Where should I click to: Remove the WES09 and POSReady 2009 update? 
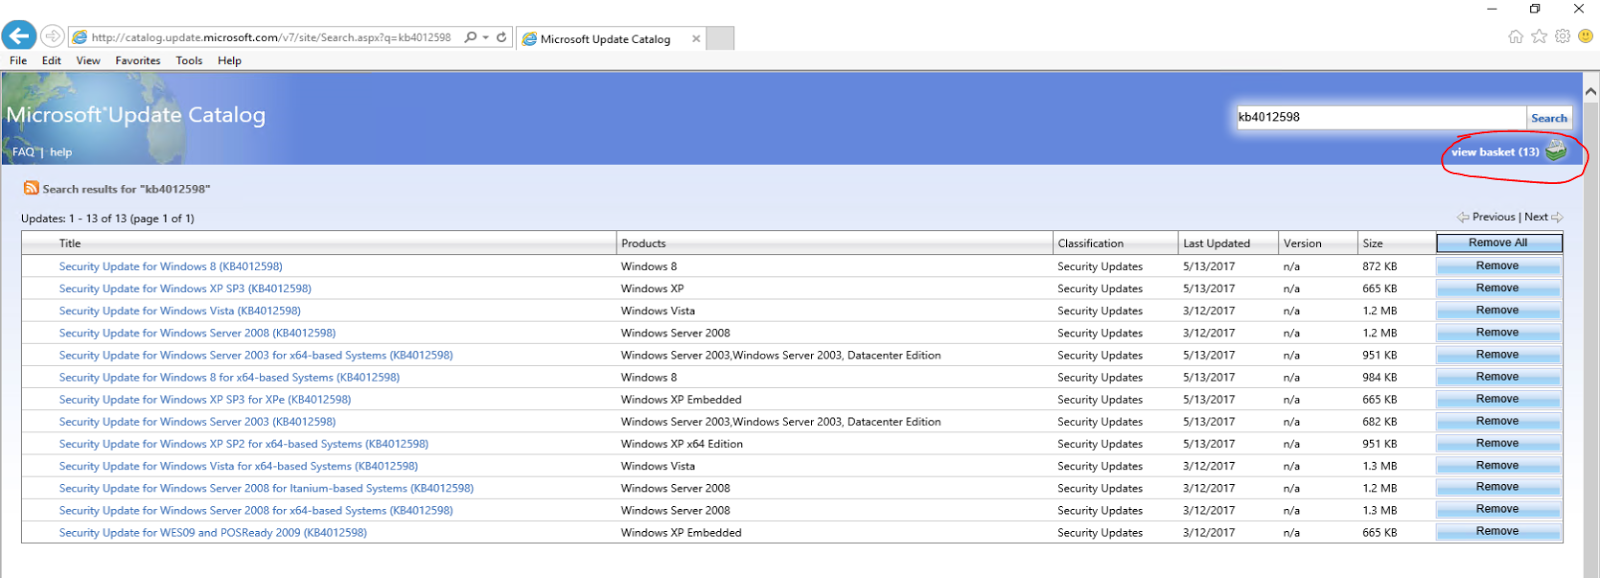point(1498,531)
